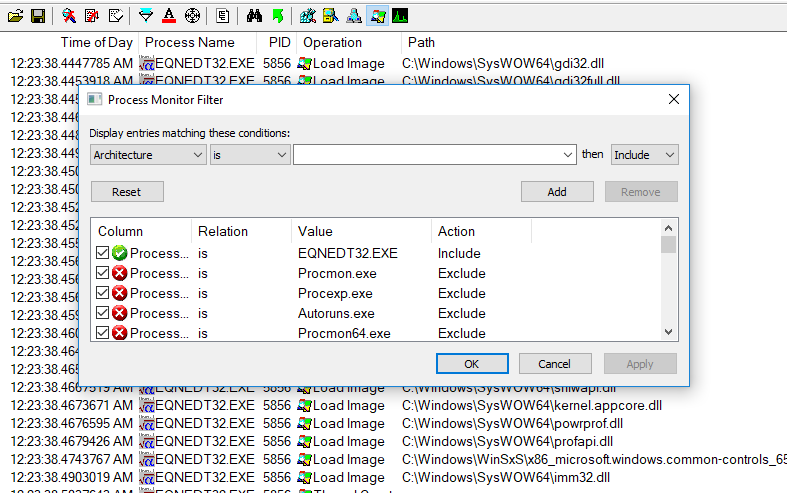Open the Architecture column dropdown

tap(149, 155)
